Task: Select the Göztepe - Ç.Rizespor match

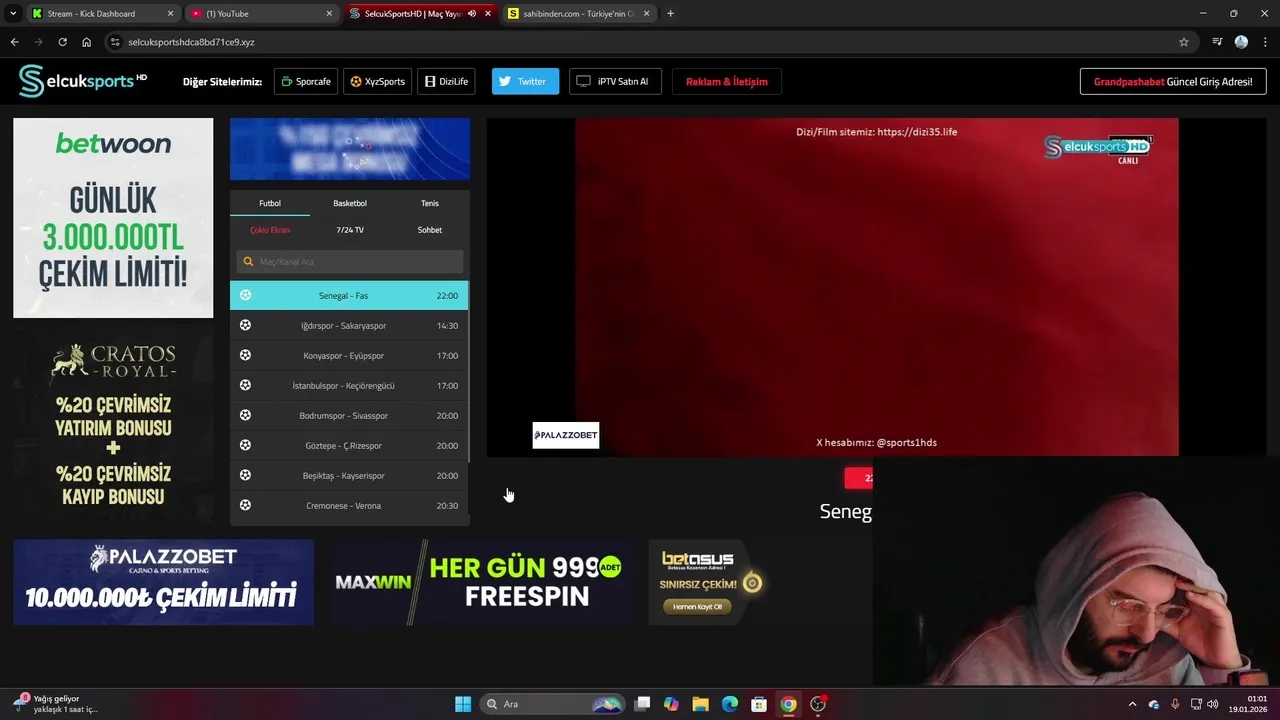Action: coord(349,445)
